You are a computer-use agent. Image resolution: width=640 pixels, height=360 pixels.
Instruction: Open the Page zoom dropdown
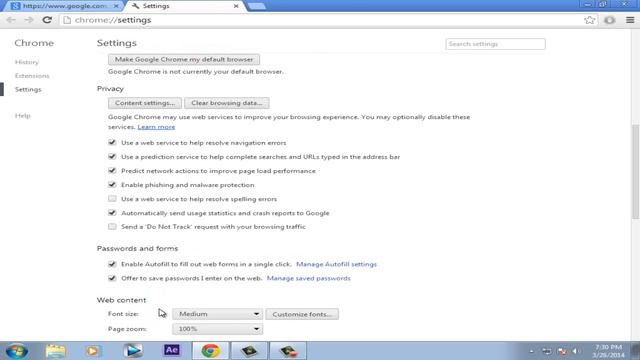218,329
